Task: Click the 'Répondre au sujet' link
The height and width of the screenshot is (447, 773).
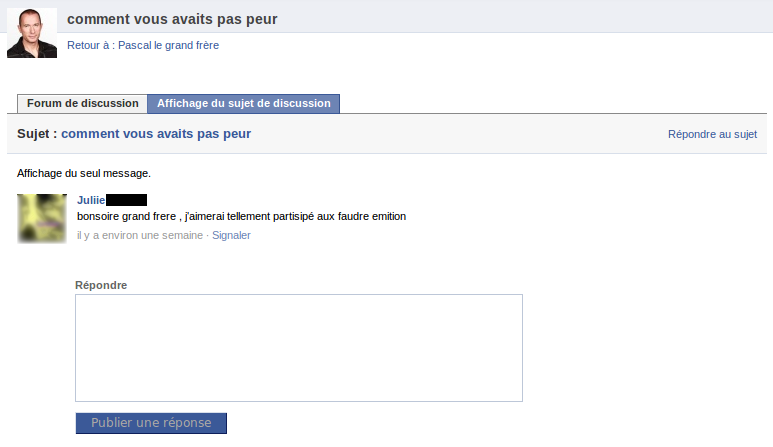Action: (x=712, y=134)
